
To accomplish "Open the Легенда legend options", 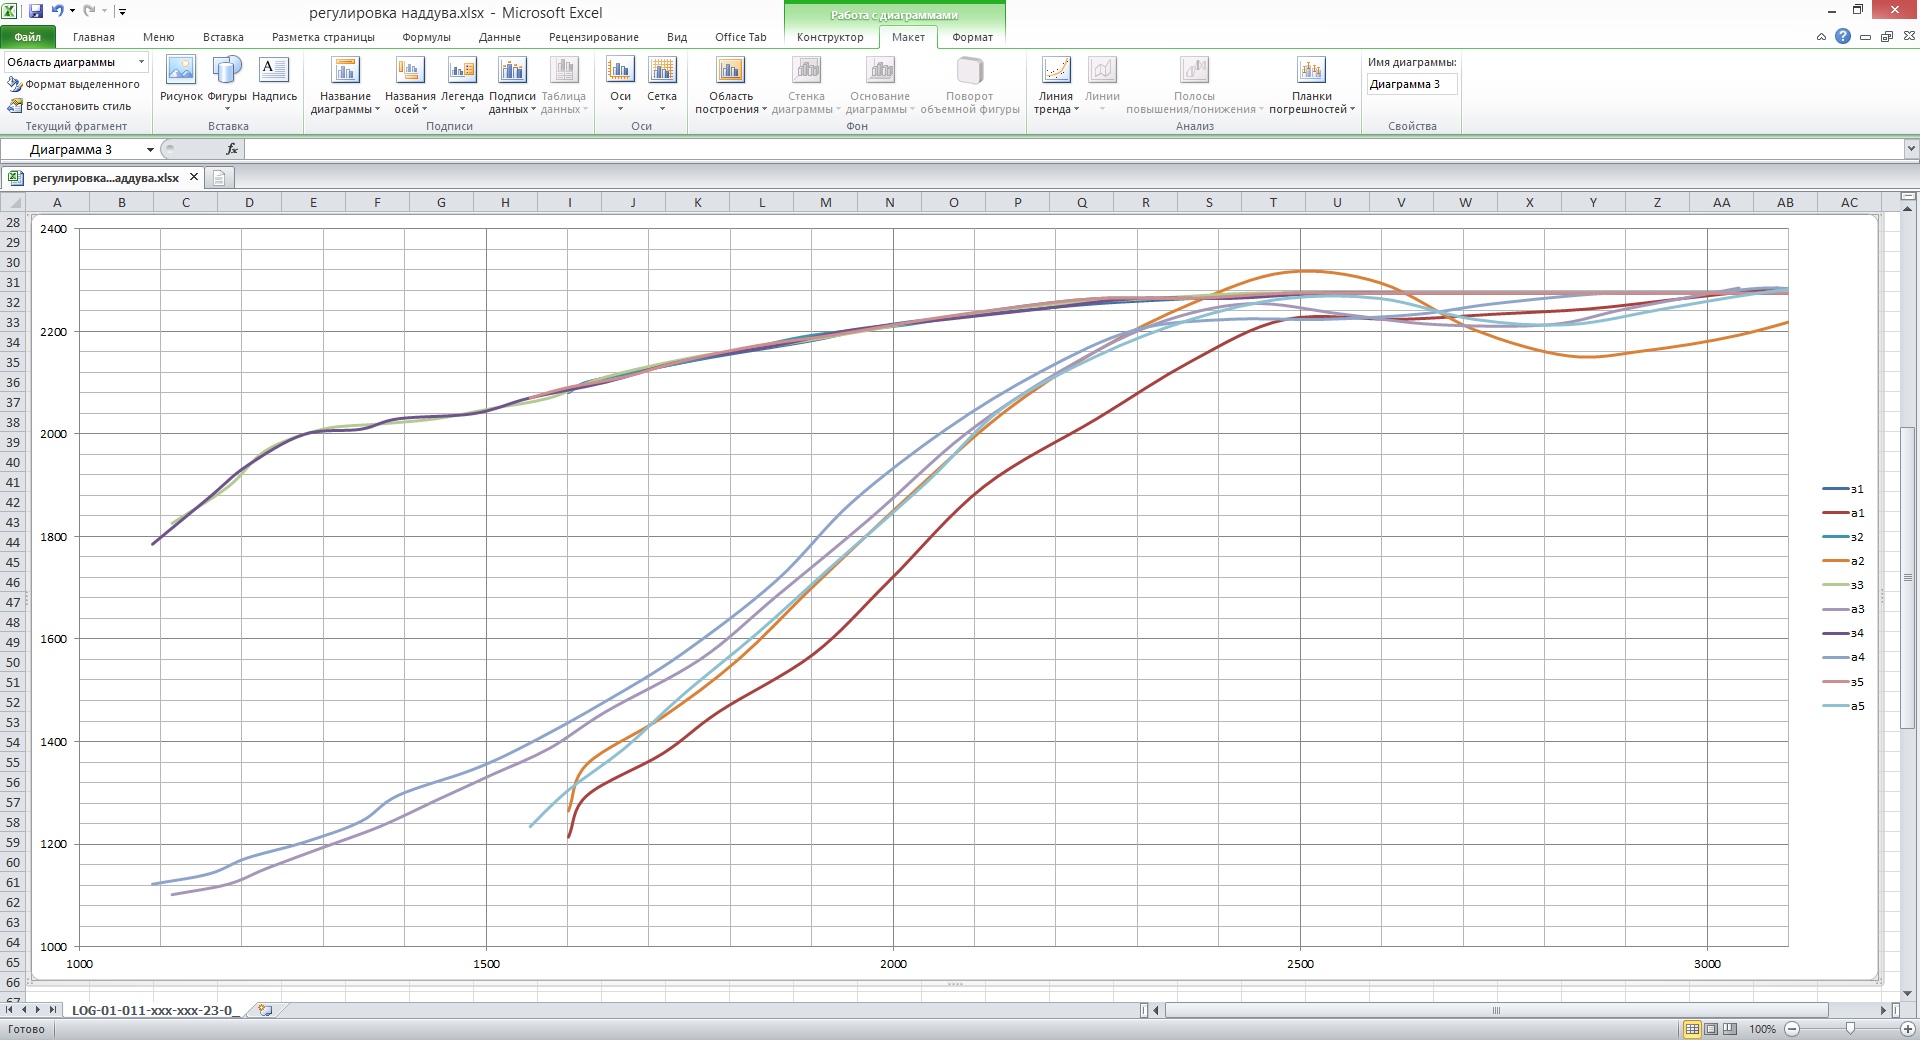I will point(462,84).
